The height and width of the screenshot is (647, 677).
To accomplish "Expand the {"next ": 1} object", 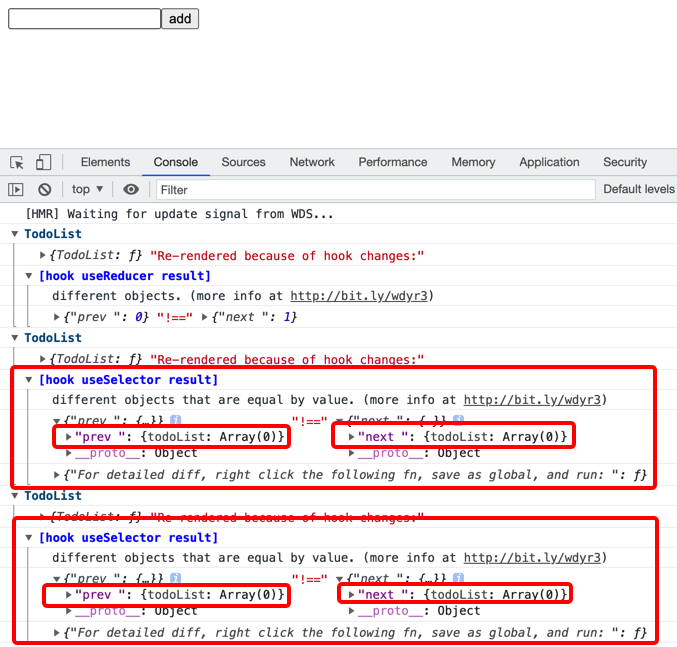I will tap(205, 317).
